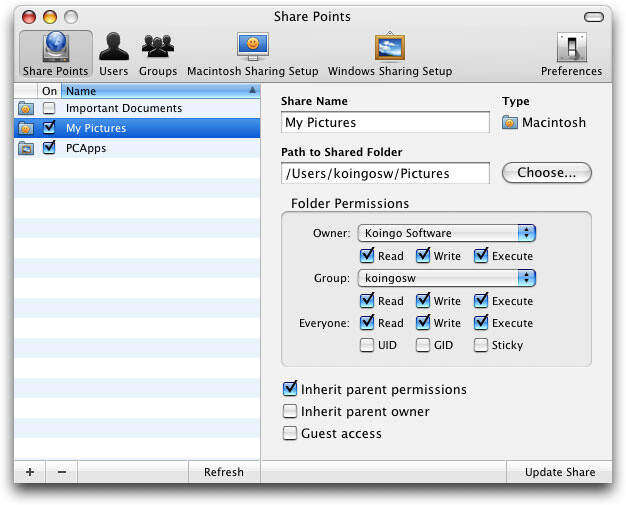626x505 pixels.
Task: Toggle toolbar with the pill button
Action: [x=594, y=17]
